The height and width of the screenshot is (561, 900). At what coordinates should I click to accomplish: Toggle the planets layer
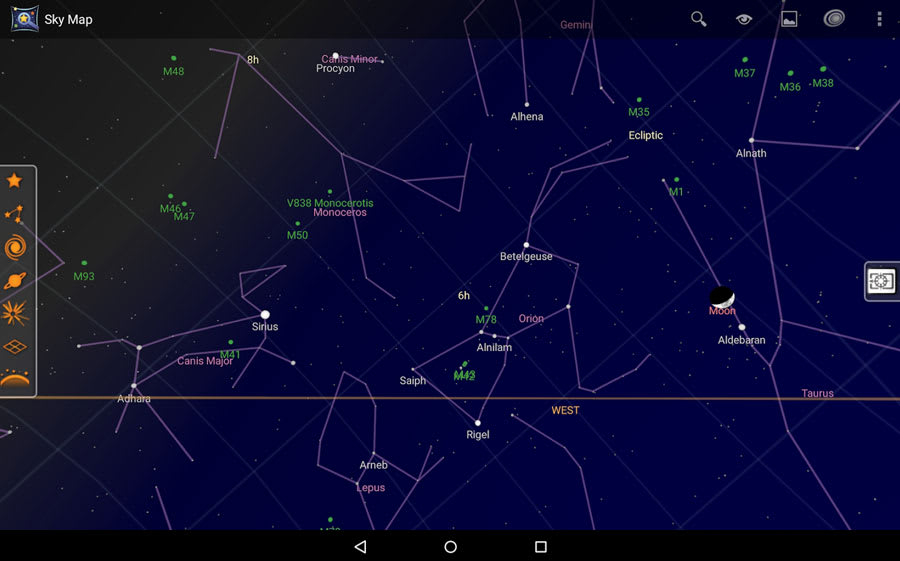click(15, 281)
